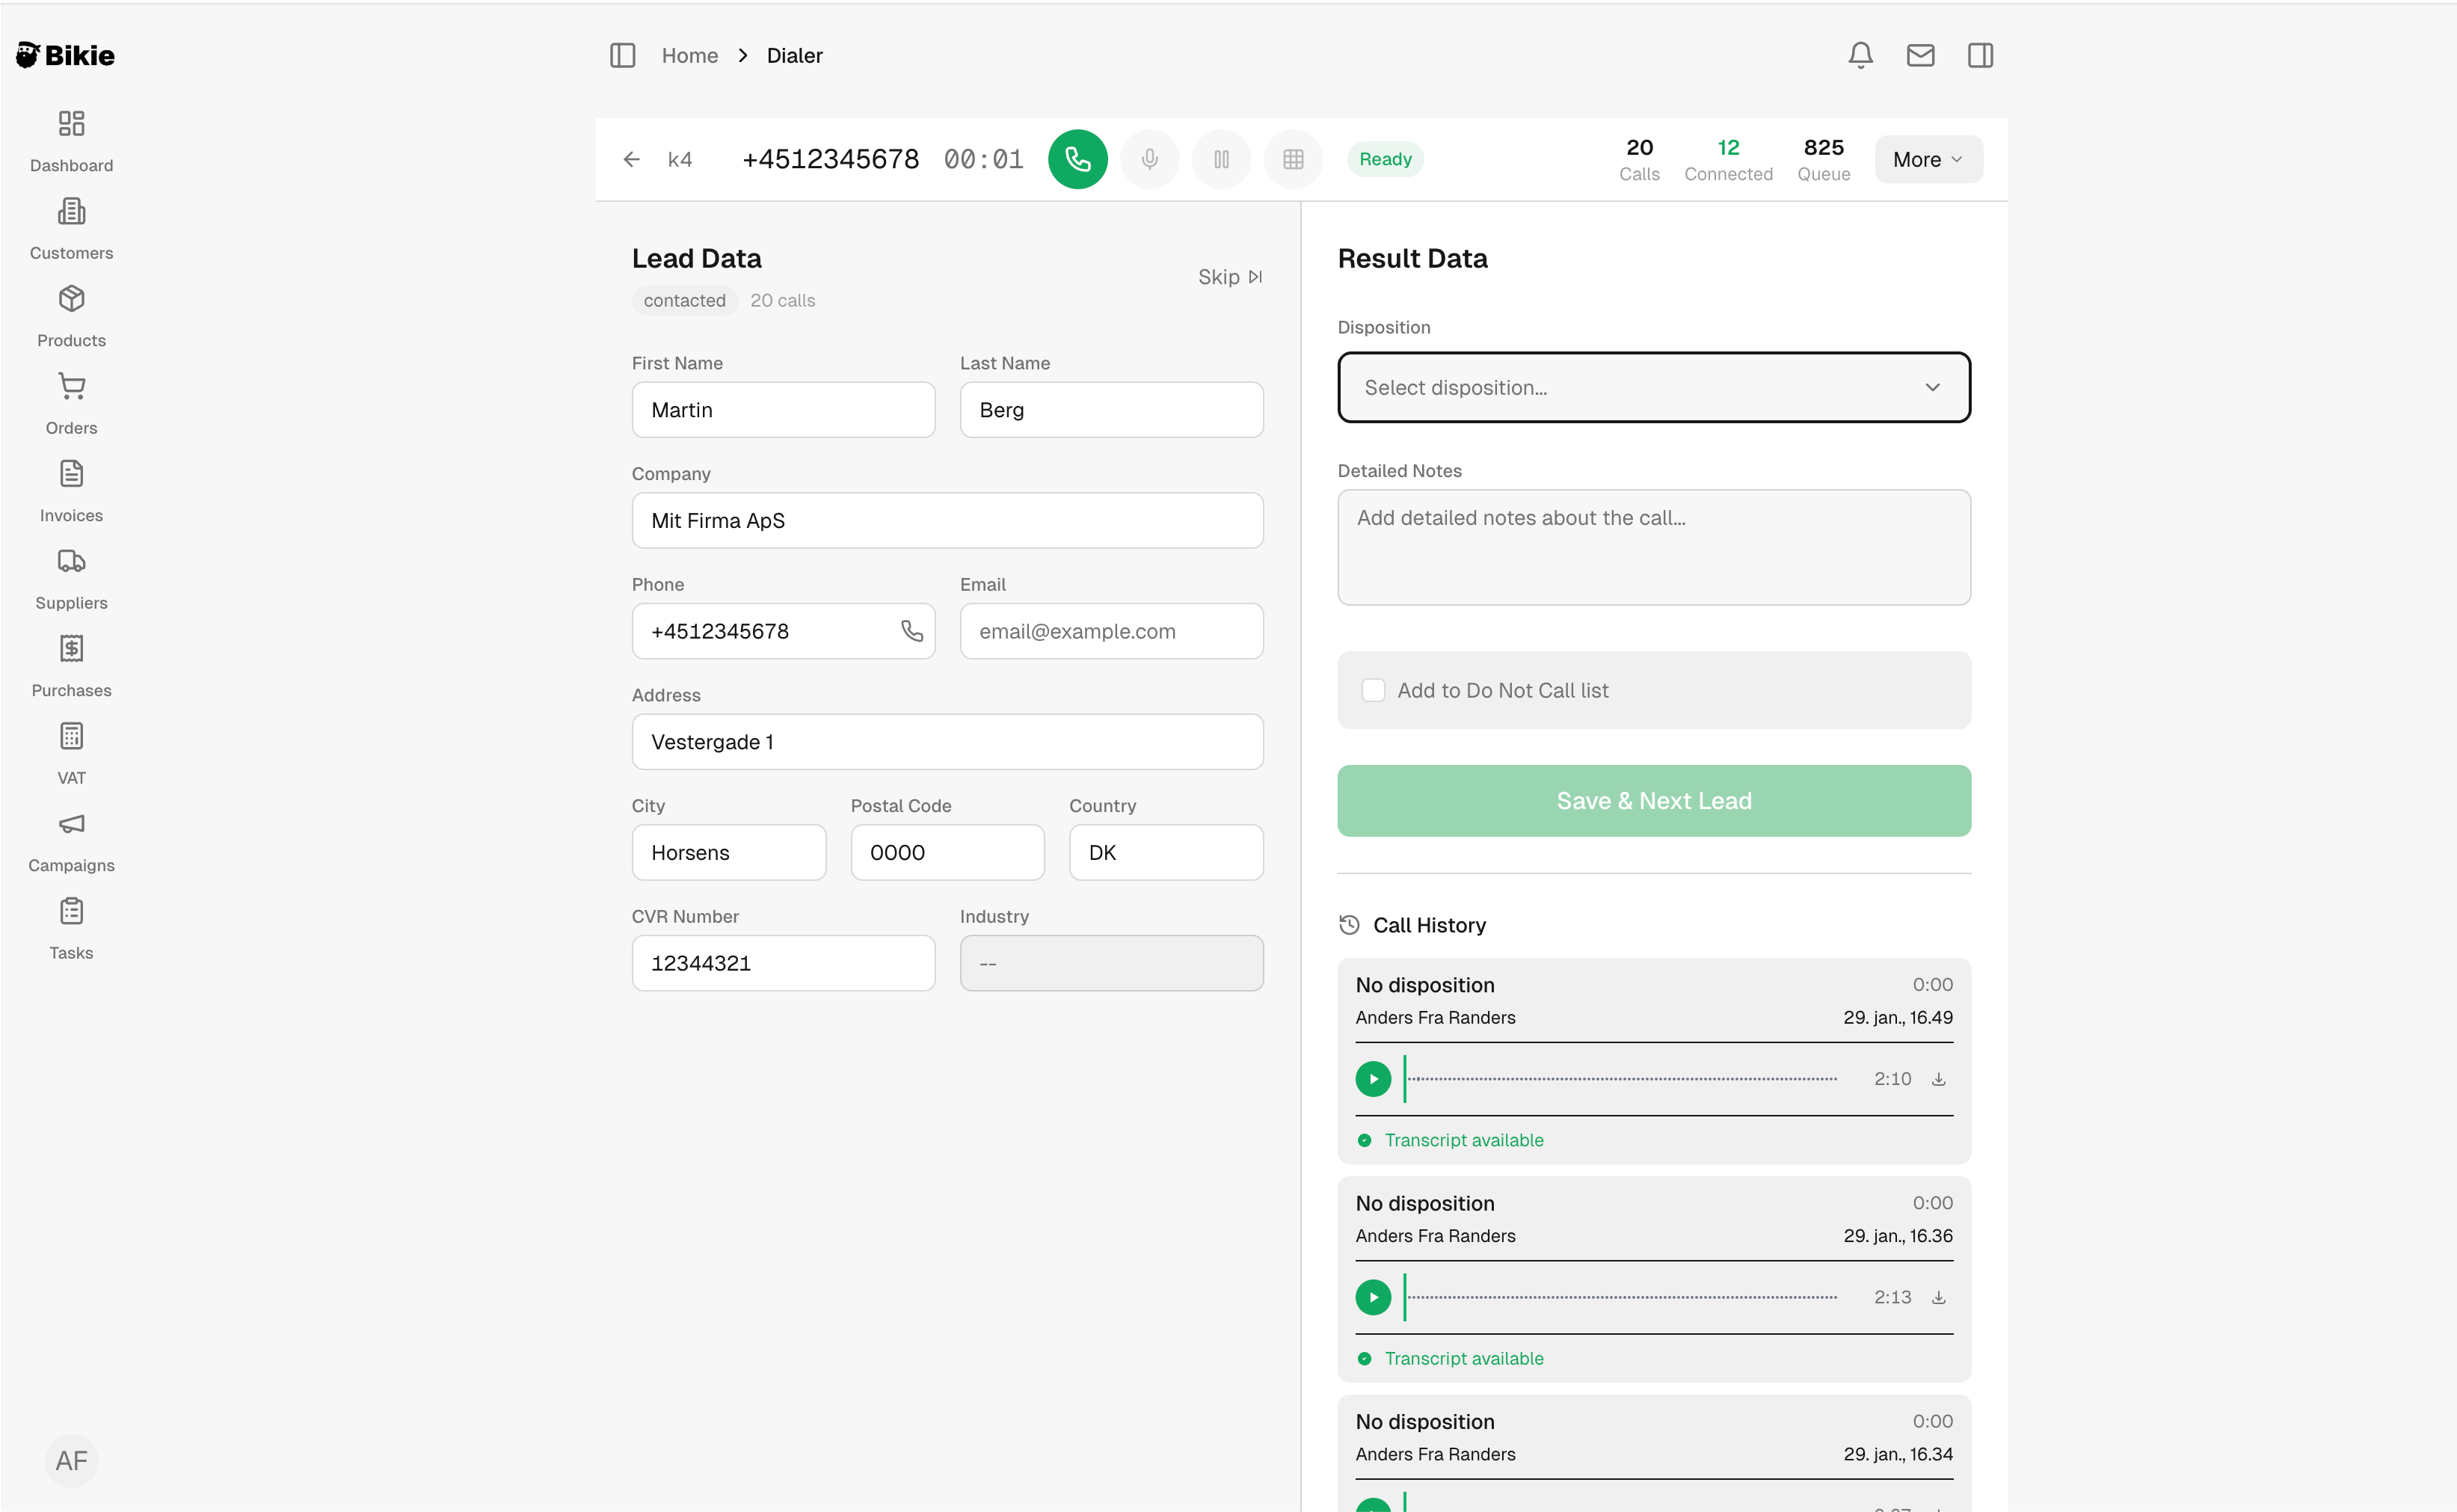Open the Select disposition dropdown
Screen dimensions: 2457x1512
[1653, 387]
